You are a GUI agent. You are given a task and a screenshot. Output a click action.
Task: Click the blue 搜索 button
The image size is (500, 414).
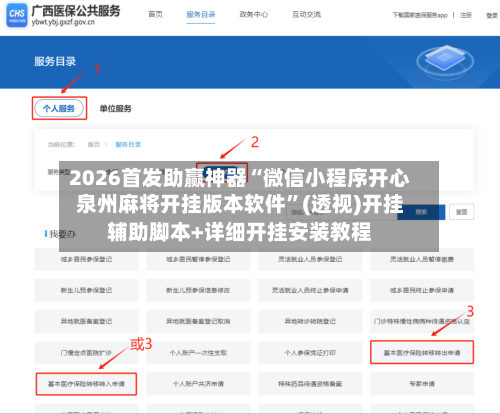tap(421, 212)
